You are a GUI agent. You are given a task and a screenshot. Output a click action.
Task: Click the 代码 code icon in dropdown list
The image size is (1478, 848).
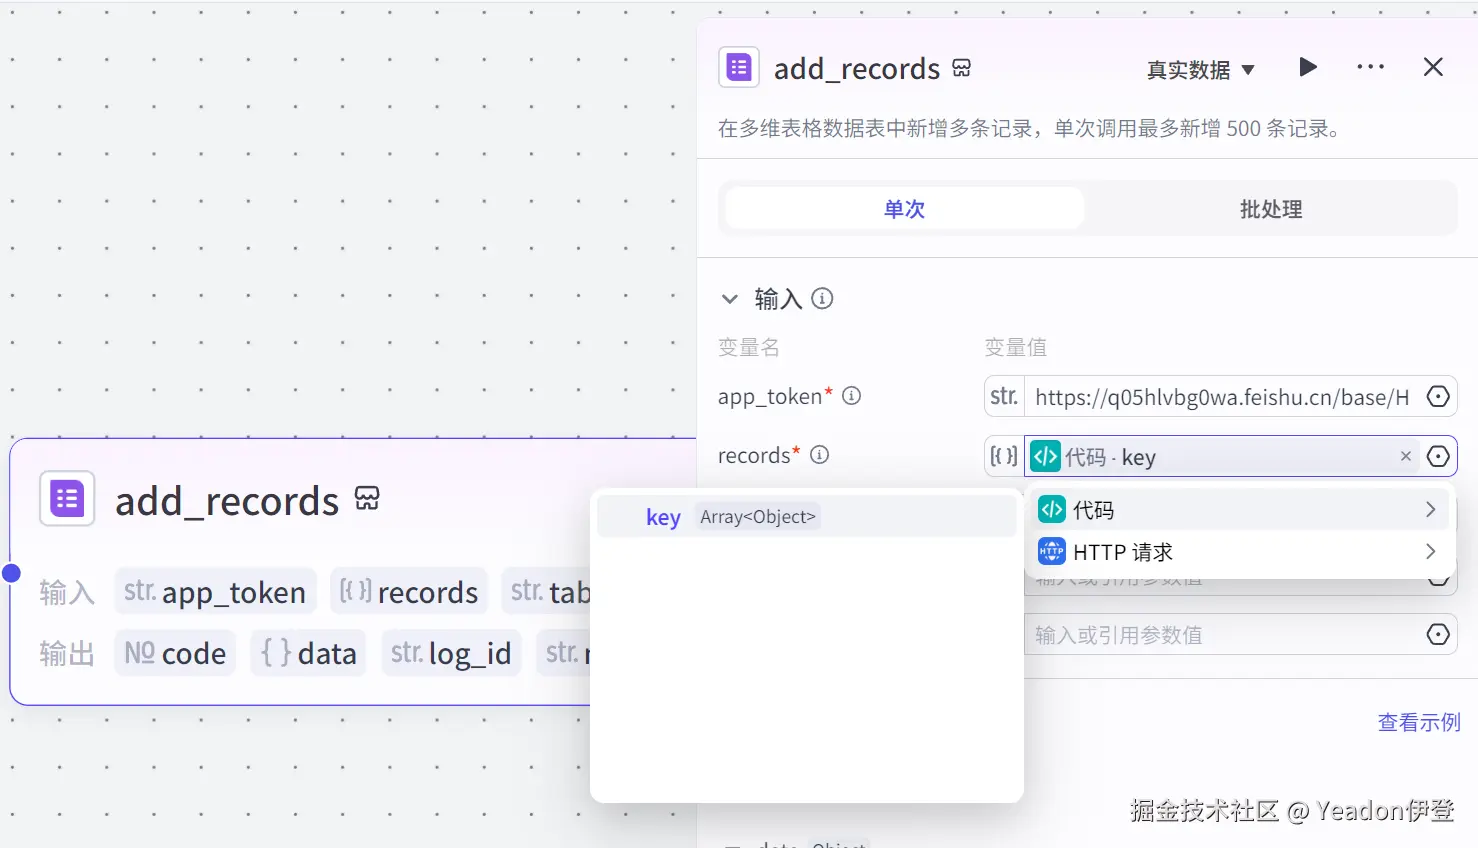click(1052, 510)
